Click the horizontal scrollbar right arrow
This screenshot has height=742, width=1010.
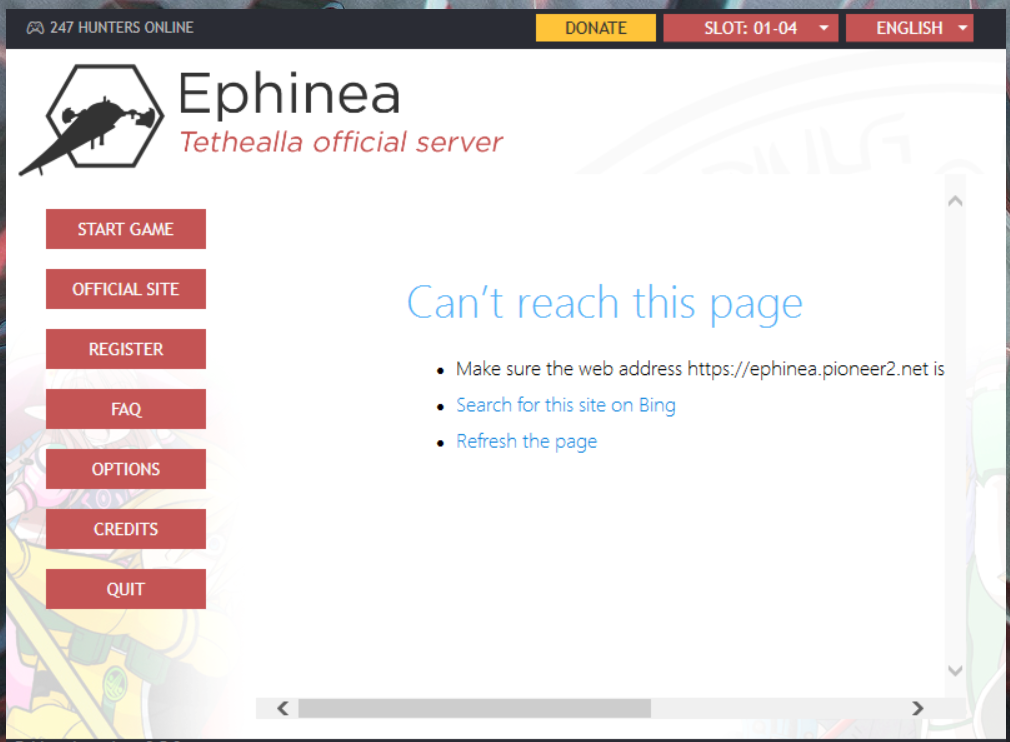pos(917,709)
